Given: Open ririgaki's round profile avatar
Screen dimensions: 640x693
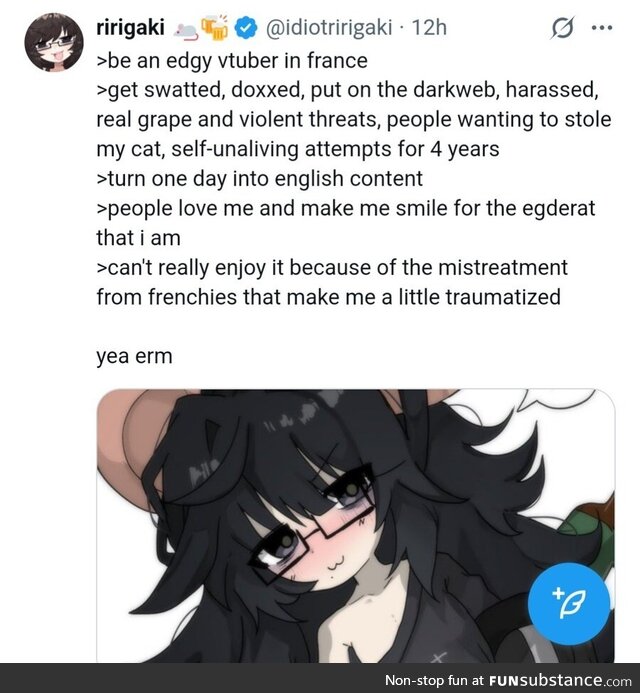Looking at the screenshot, I should pos(54,42).
